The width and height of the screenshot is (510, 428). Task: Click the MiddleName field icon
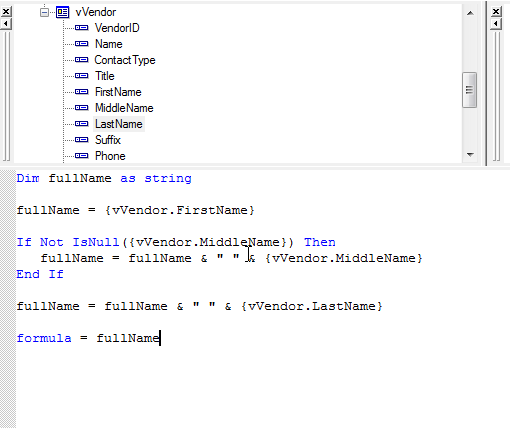click(82, 108)
